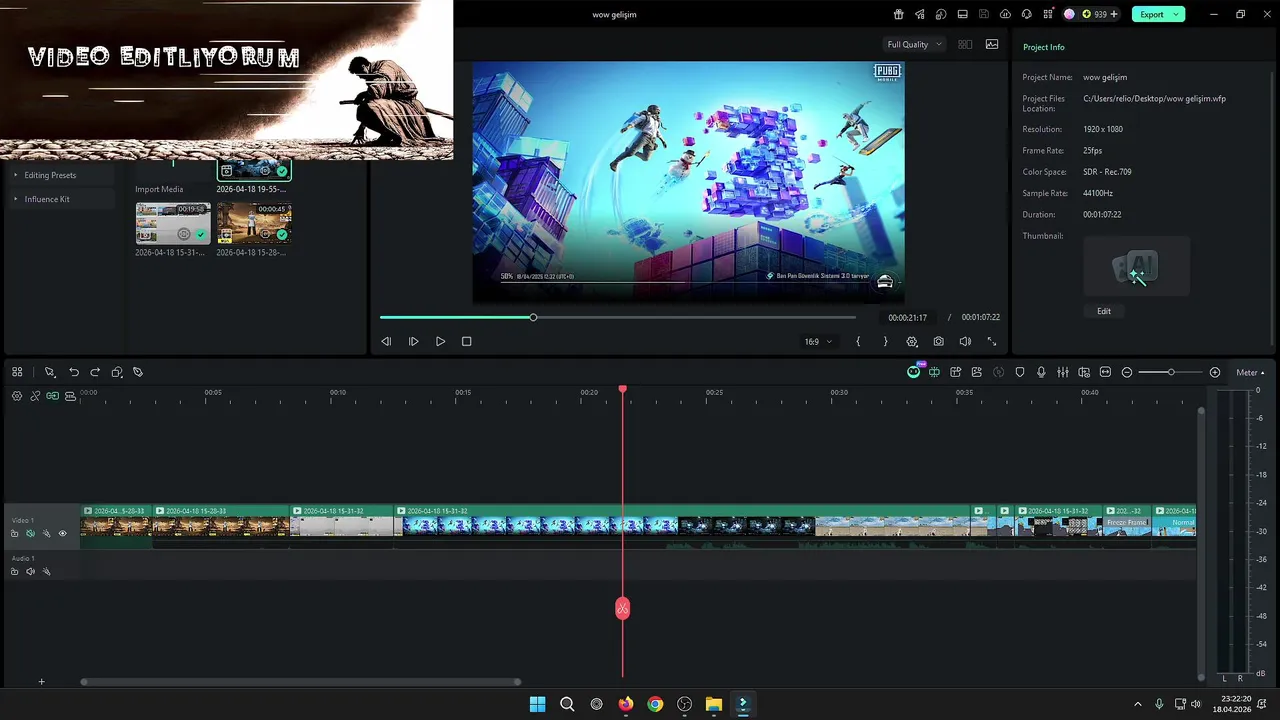Click the AI thumbnail placeholder
The height and width of the screenshot is (720, 1280).
pos(1136,266)
